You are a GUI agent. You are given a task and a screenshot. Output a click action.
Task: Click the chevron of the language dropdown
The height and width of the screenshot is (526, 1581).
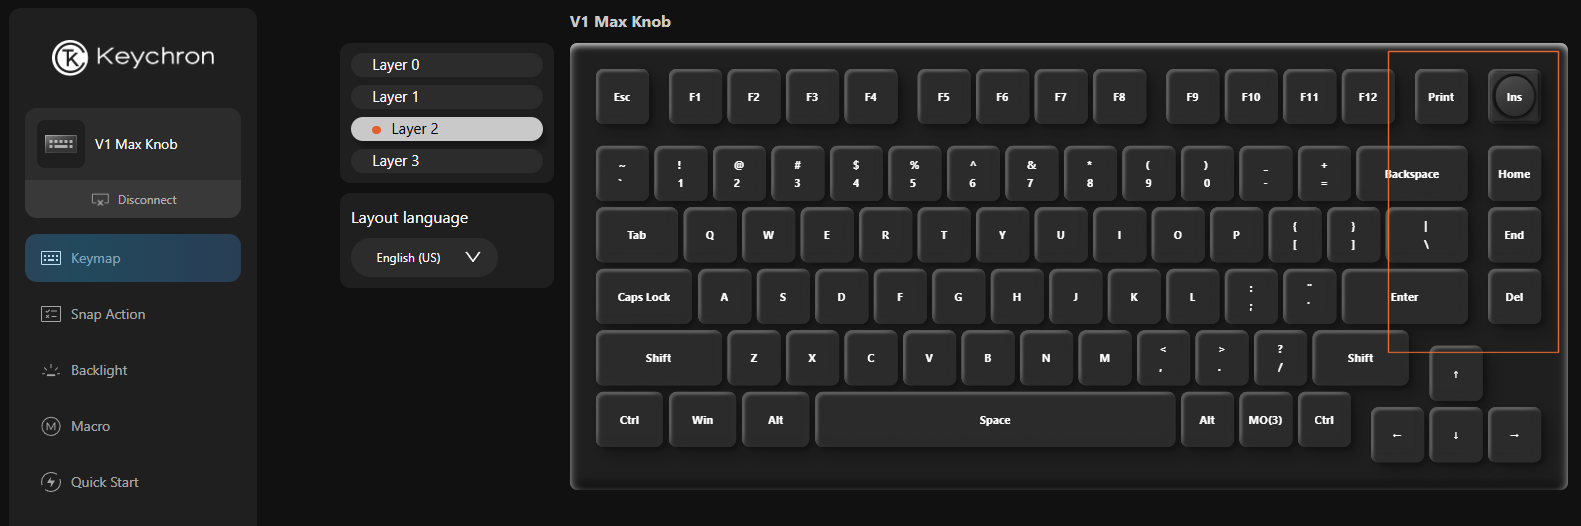473,257
